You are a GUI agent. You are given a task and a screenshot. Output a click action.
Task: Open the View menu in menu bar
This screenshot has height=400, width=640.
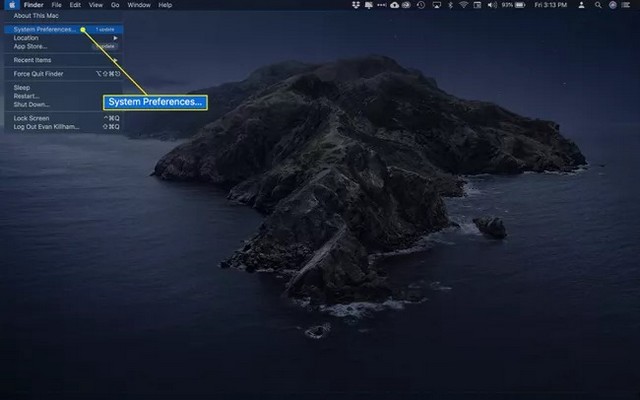pyautogui.click(x=96, y=5)
